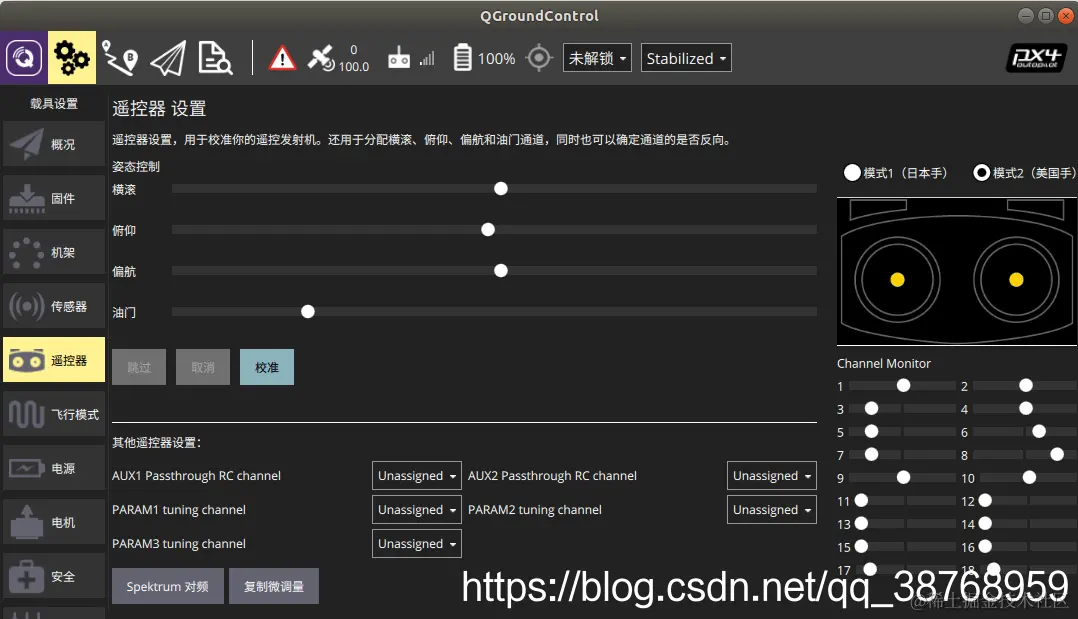Click the red warning triangle indicator
The image size is (1078, 619).
(x=281, y=57)
